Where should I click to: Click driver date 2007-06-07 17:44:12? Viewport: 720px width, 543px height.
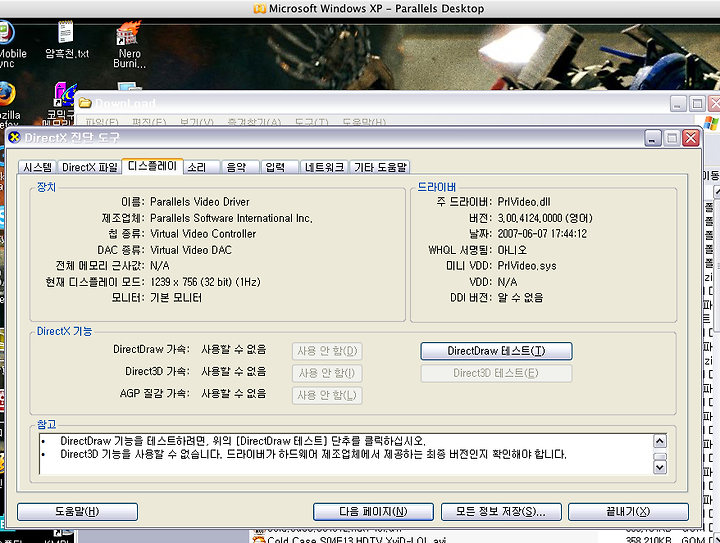coord(542,234)
